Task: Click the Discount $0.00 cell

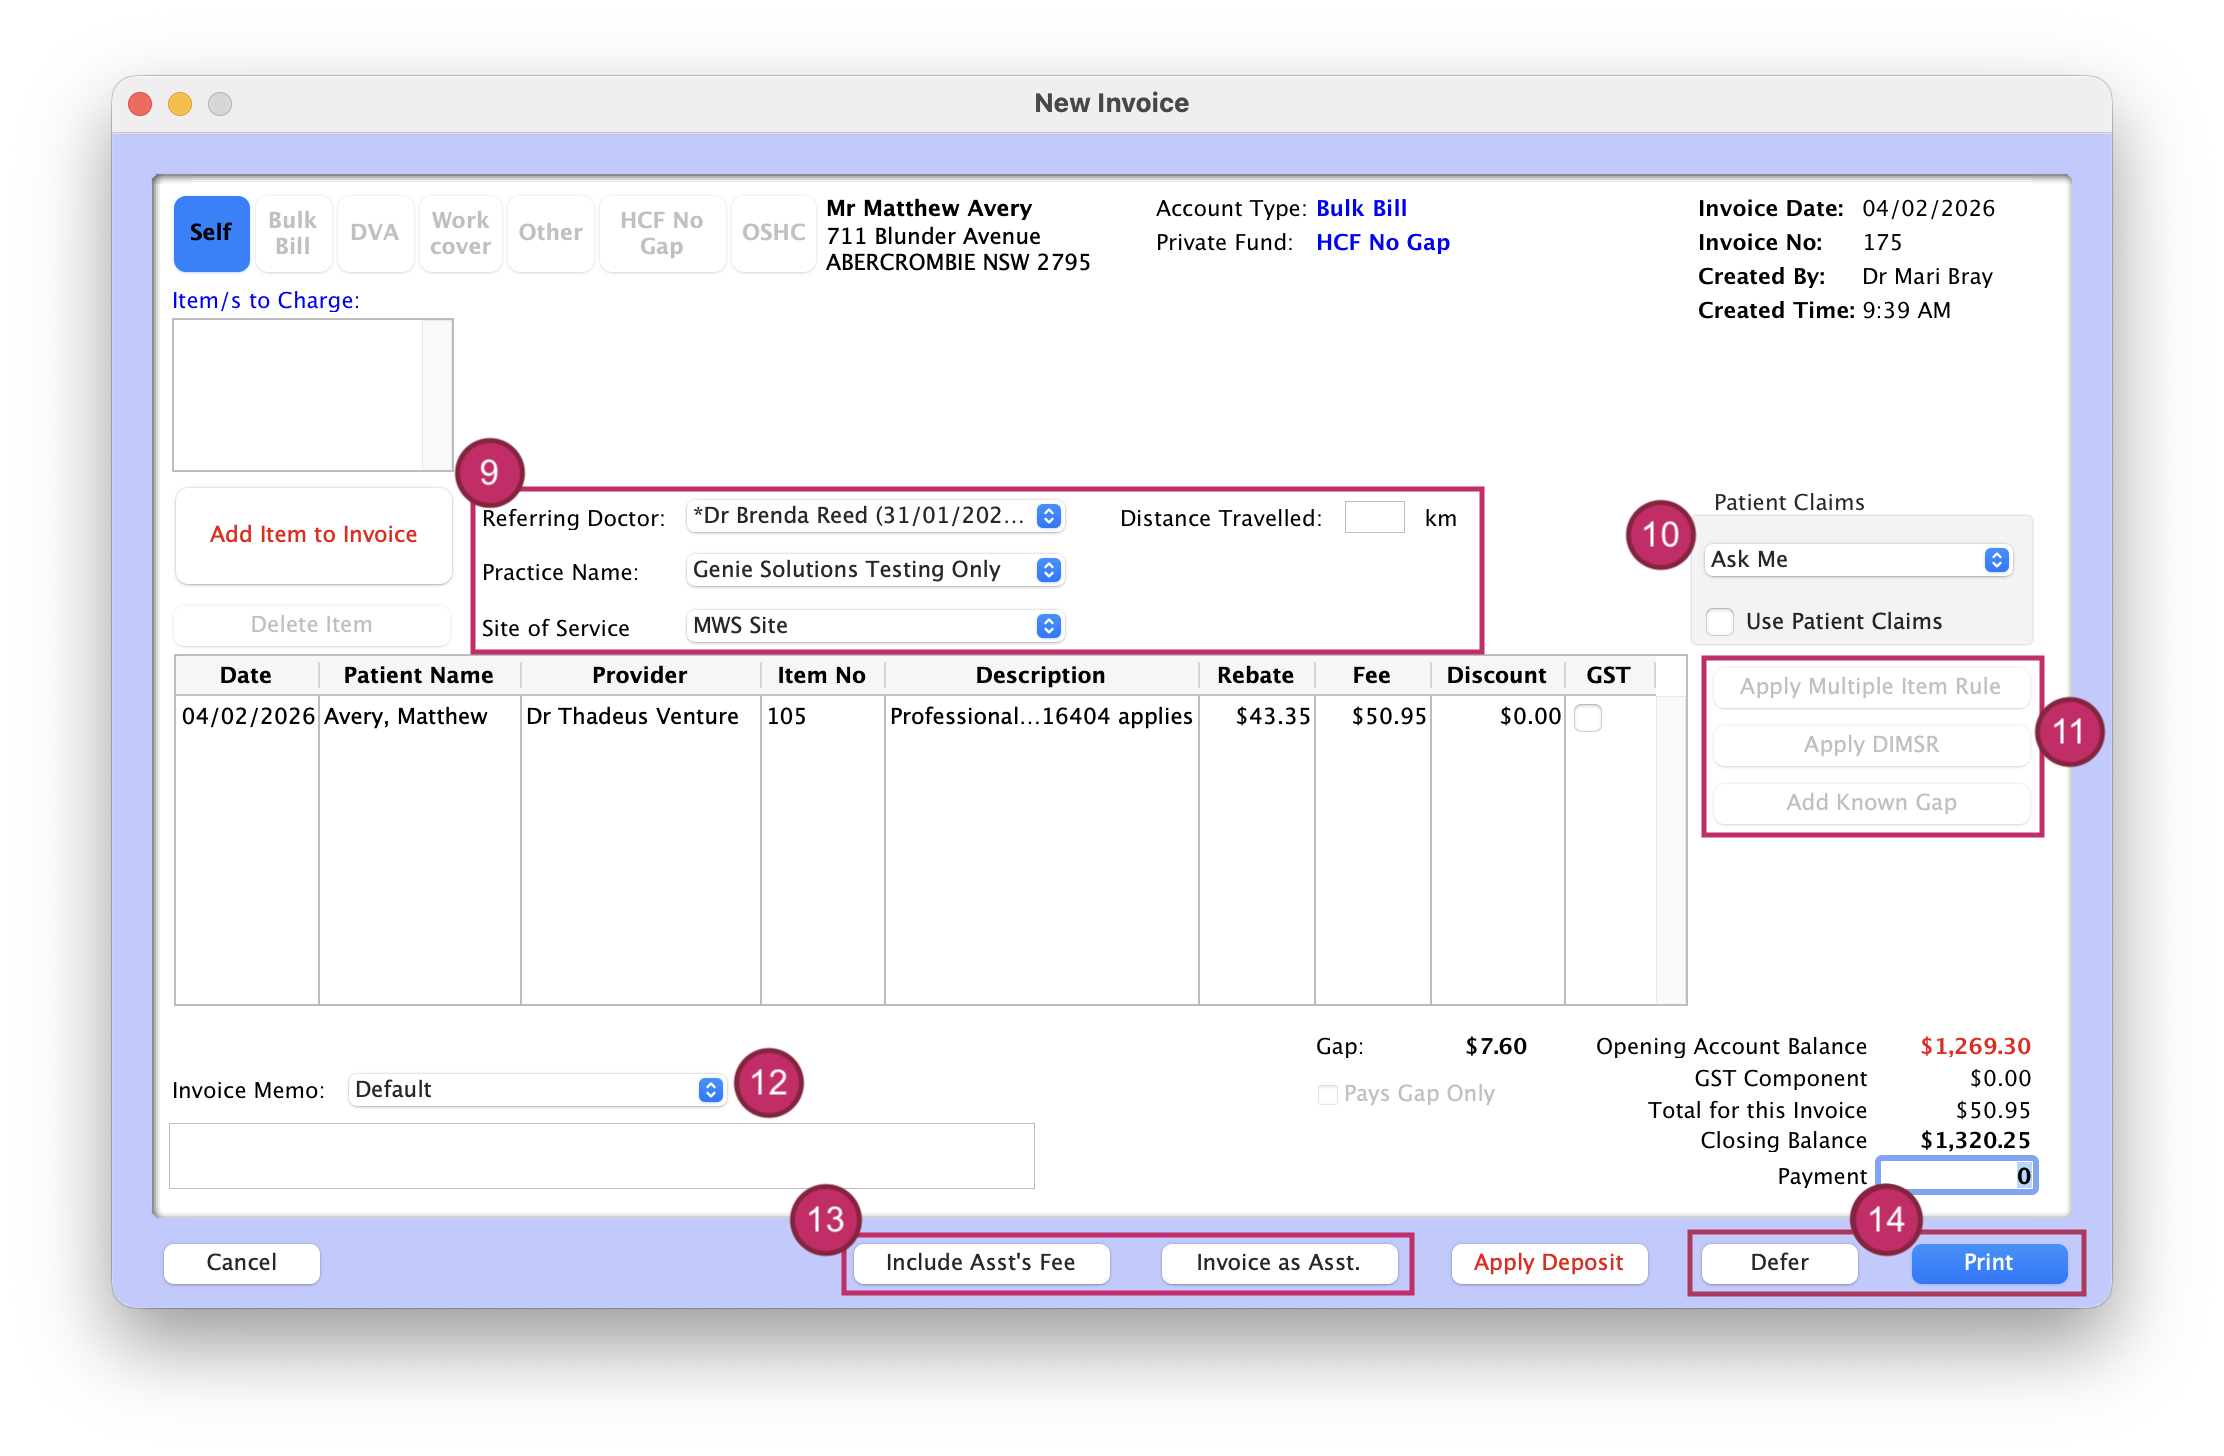Action: point(1498,717)
